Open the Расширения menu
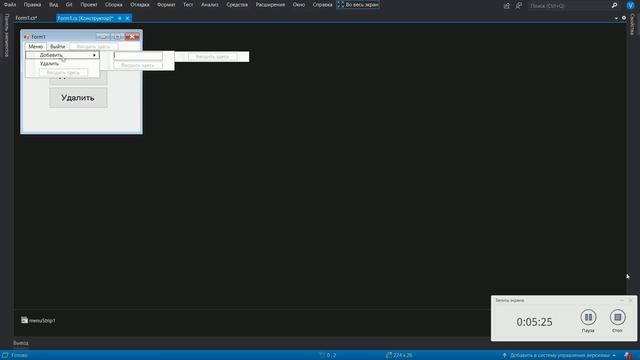Viewport: 640px width, 360px height. tap(270, 5)
